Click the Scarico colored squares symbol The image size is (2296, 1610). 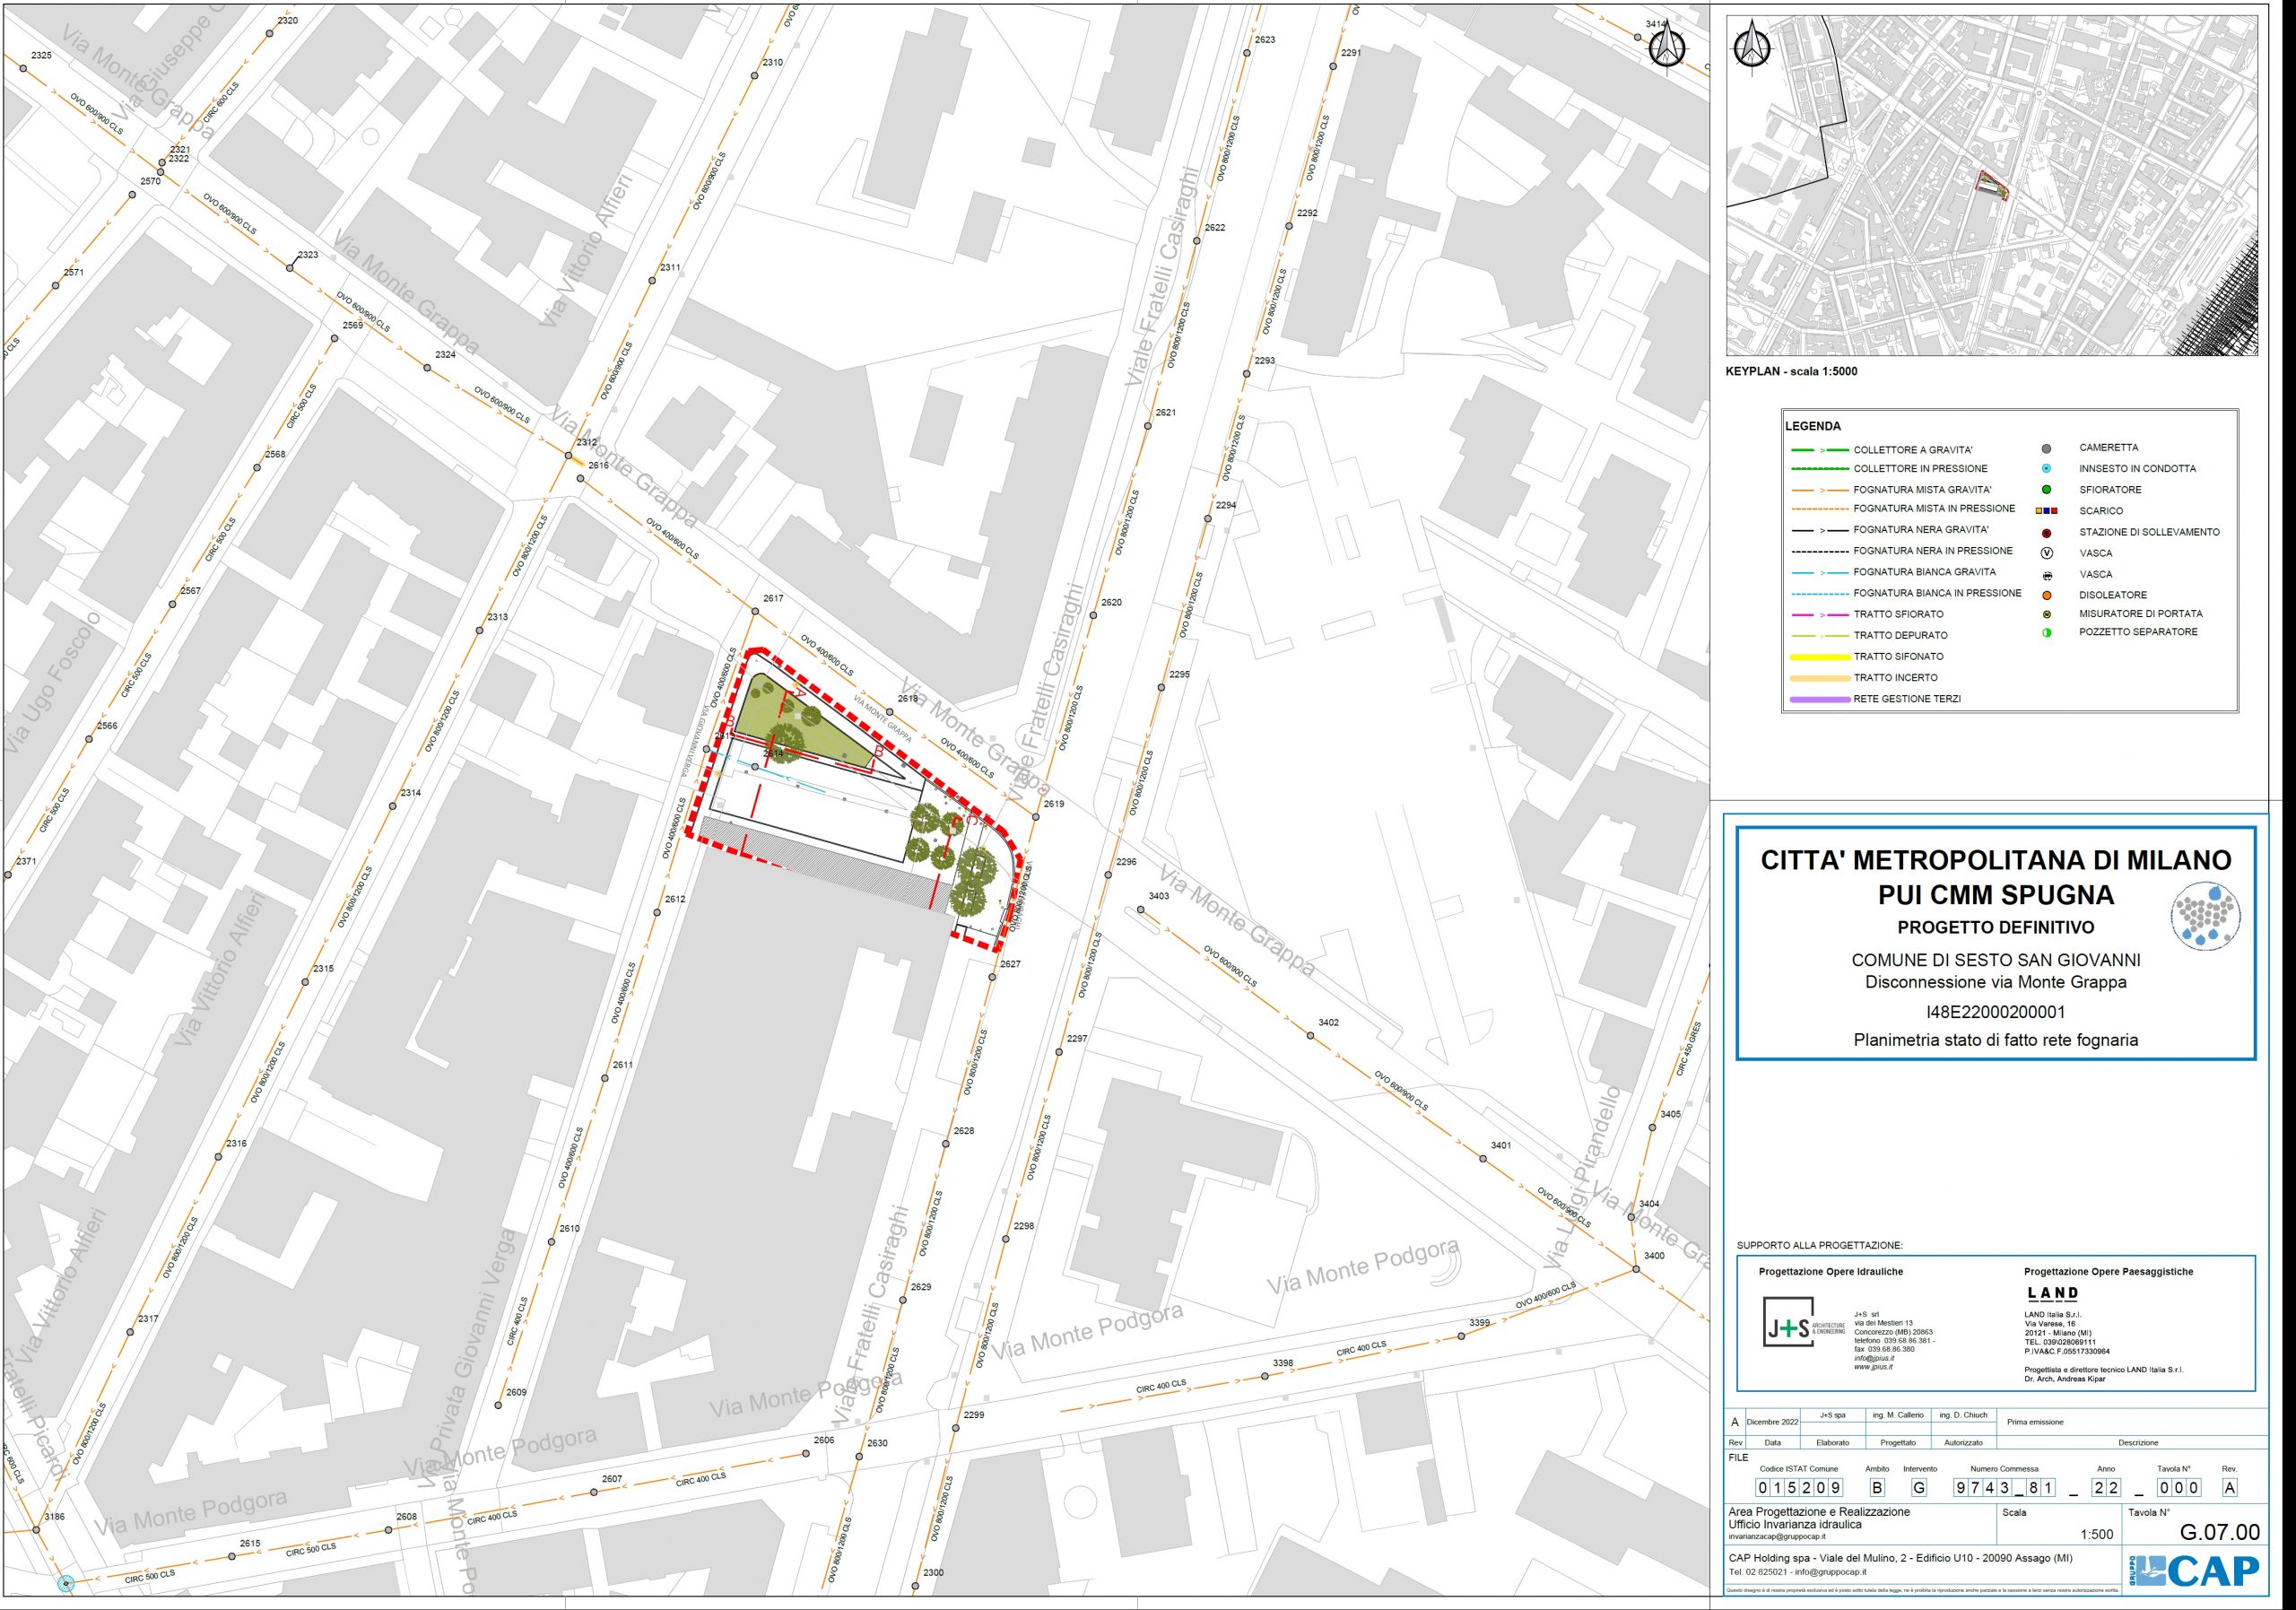[x=2047, y=511]
